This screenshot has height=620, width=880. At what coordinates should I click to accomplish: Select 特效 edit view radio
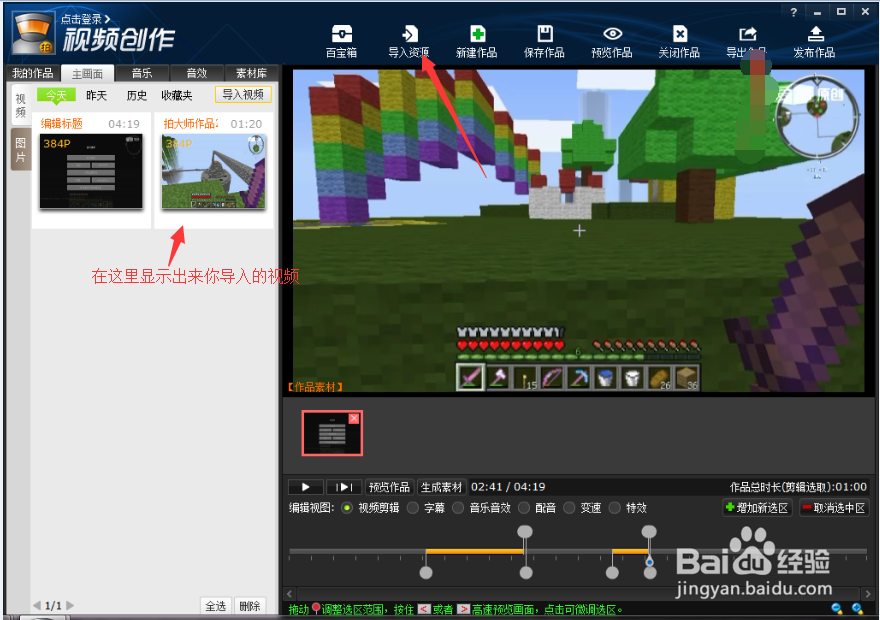pyautogui.click(x=615, y=508)
